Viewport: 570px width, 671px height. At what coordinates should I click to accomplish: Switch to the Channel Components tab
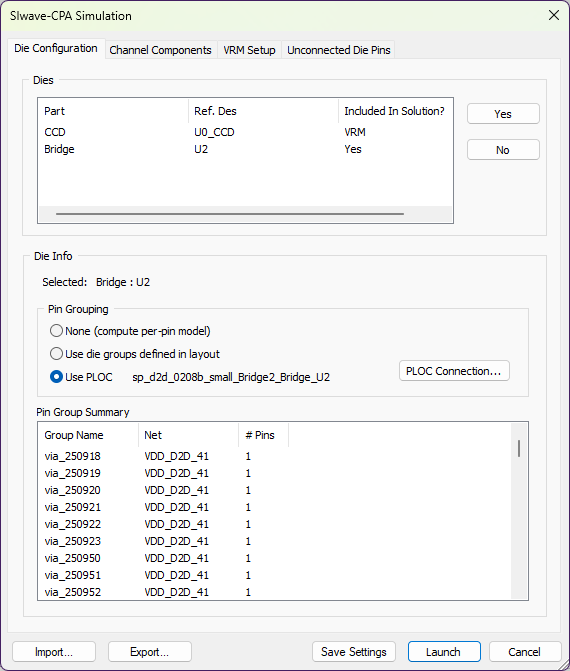160,50
